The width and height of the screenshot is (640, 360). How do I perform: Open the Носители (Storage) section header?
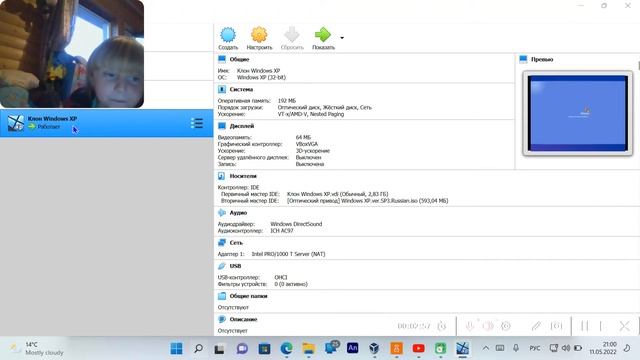click(243, 176)
